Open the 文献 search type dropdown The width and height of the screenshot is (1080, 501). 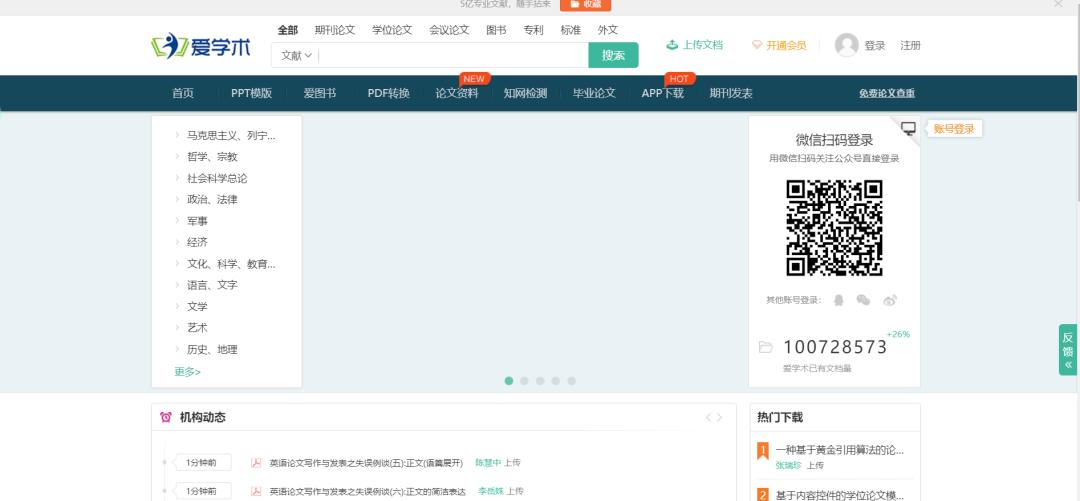coord(295,56)
